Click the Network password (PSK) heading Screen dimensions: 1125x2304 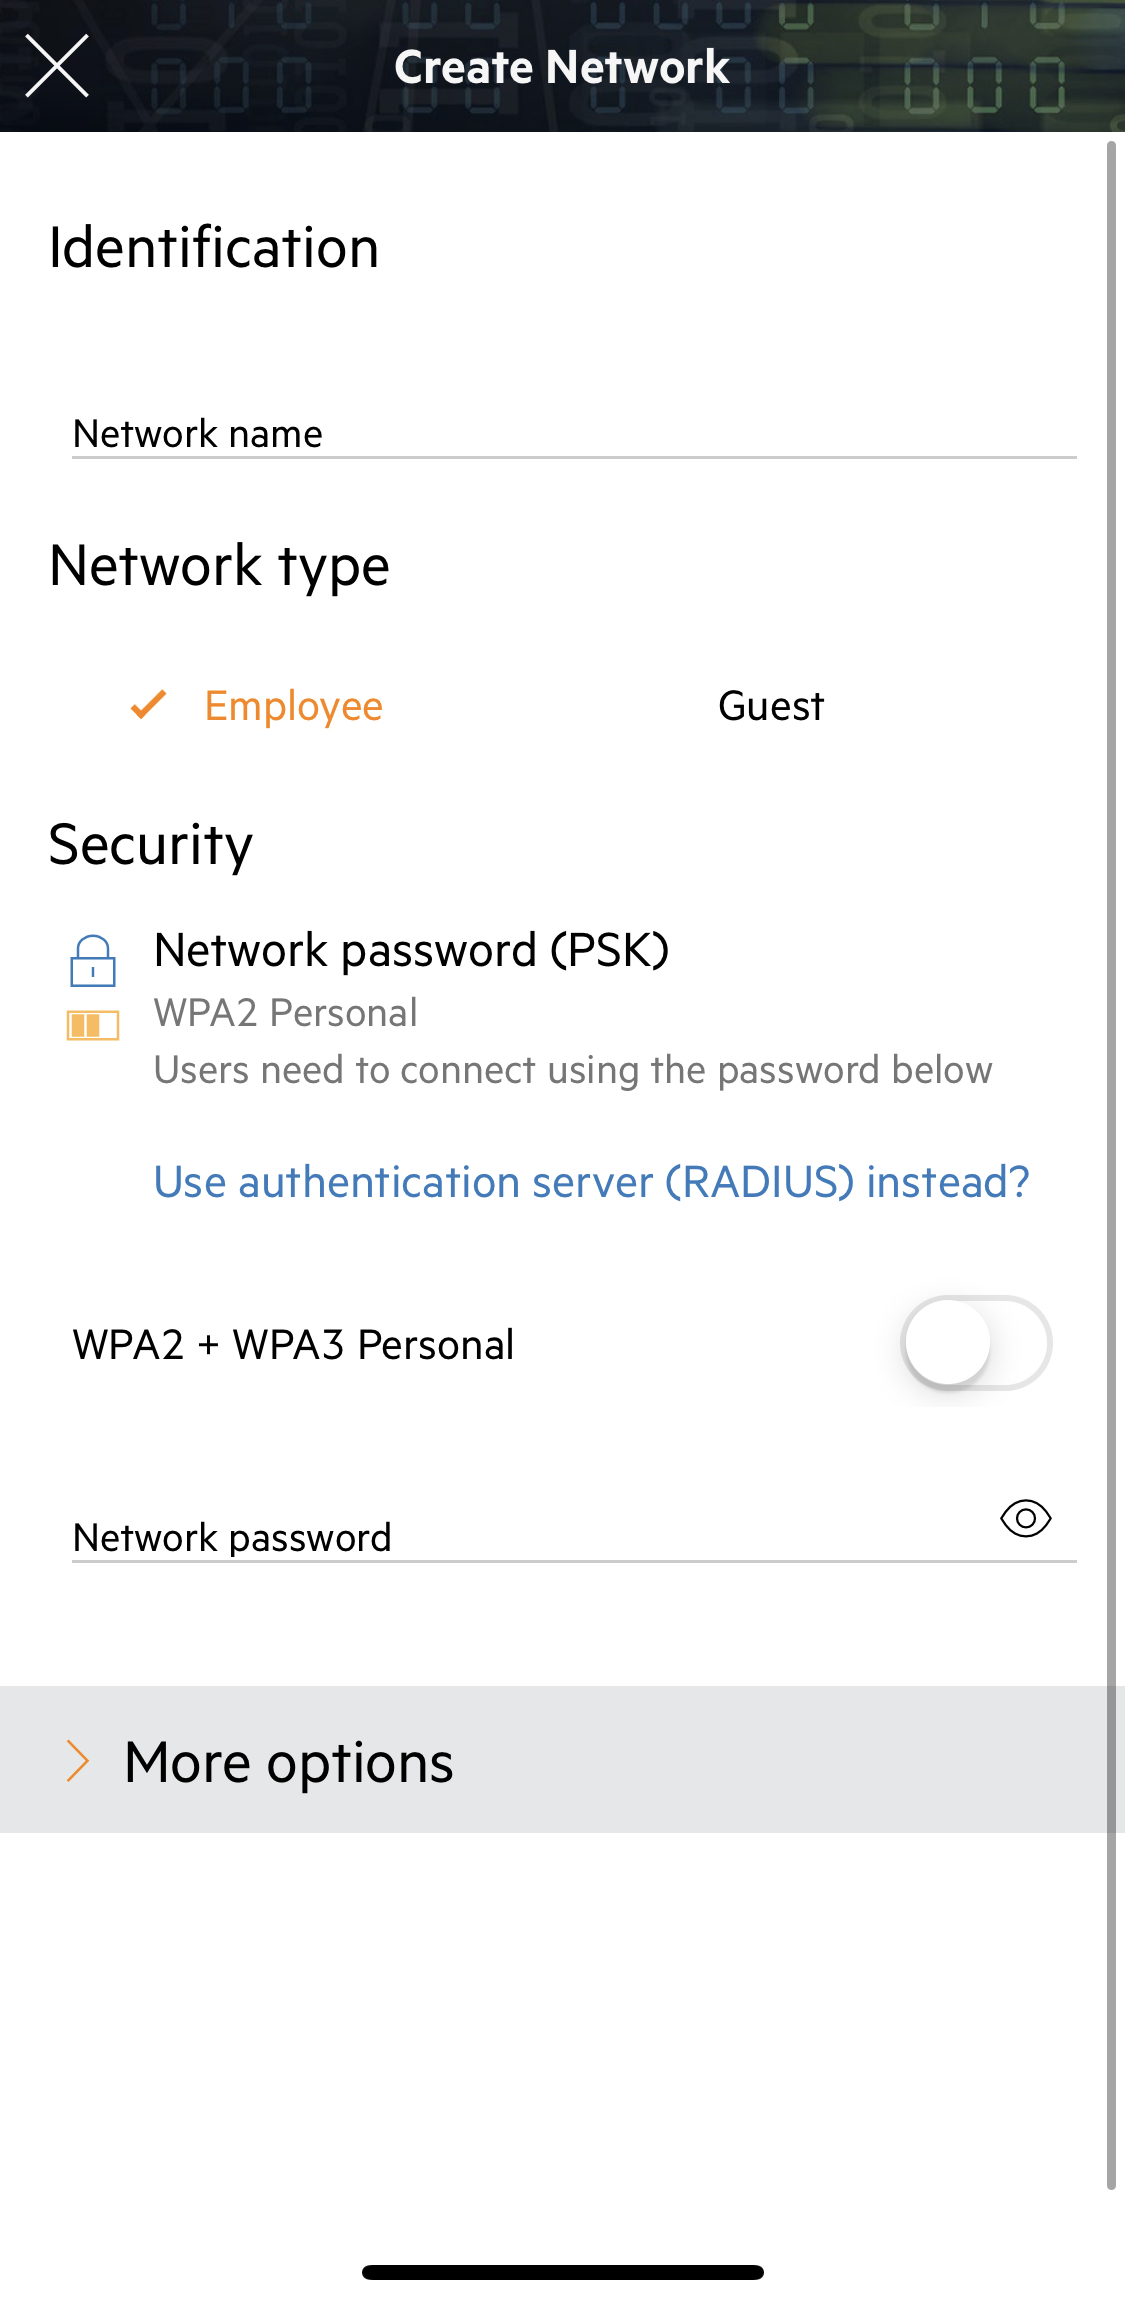[x=411, y=950]
